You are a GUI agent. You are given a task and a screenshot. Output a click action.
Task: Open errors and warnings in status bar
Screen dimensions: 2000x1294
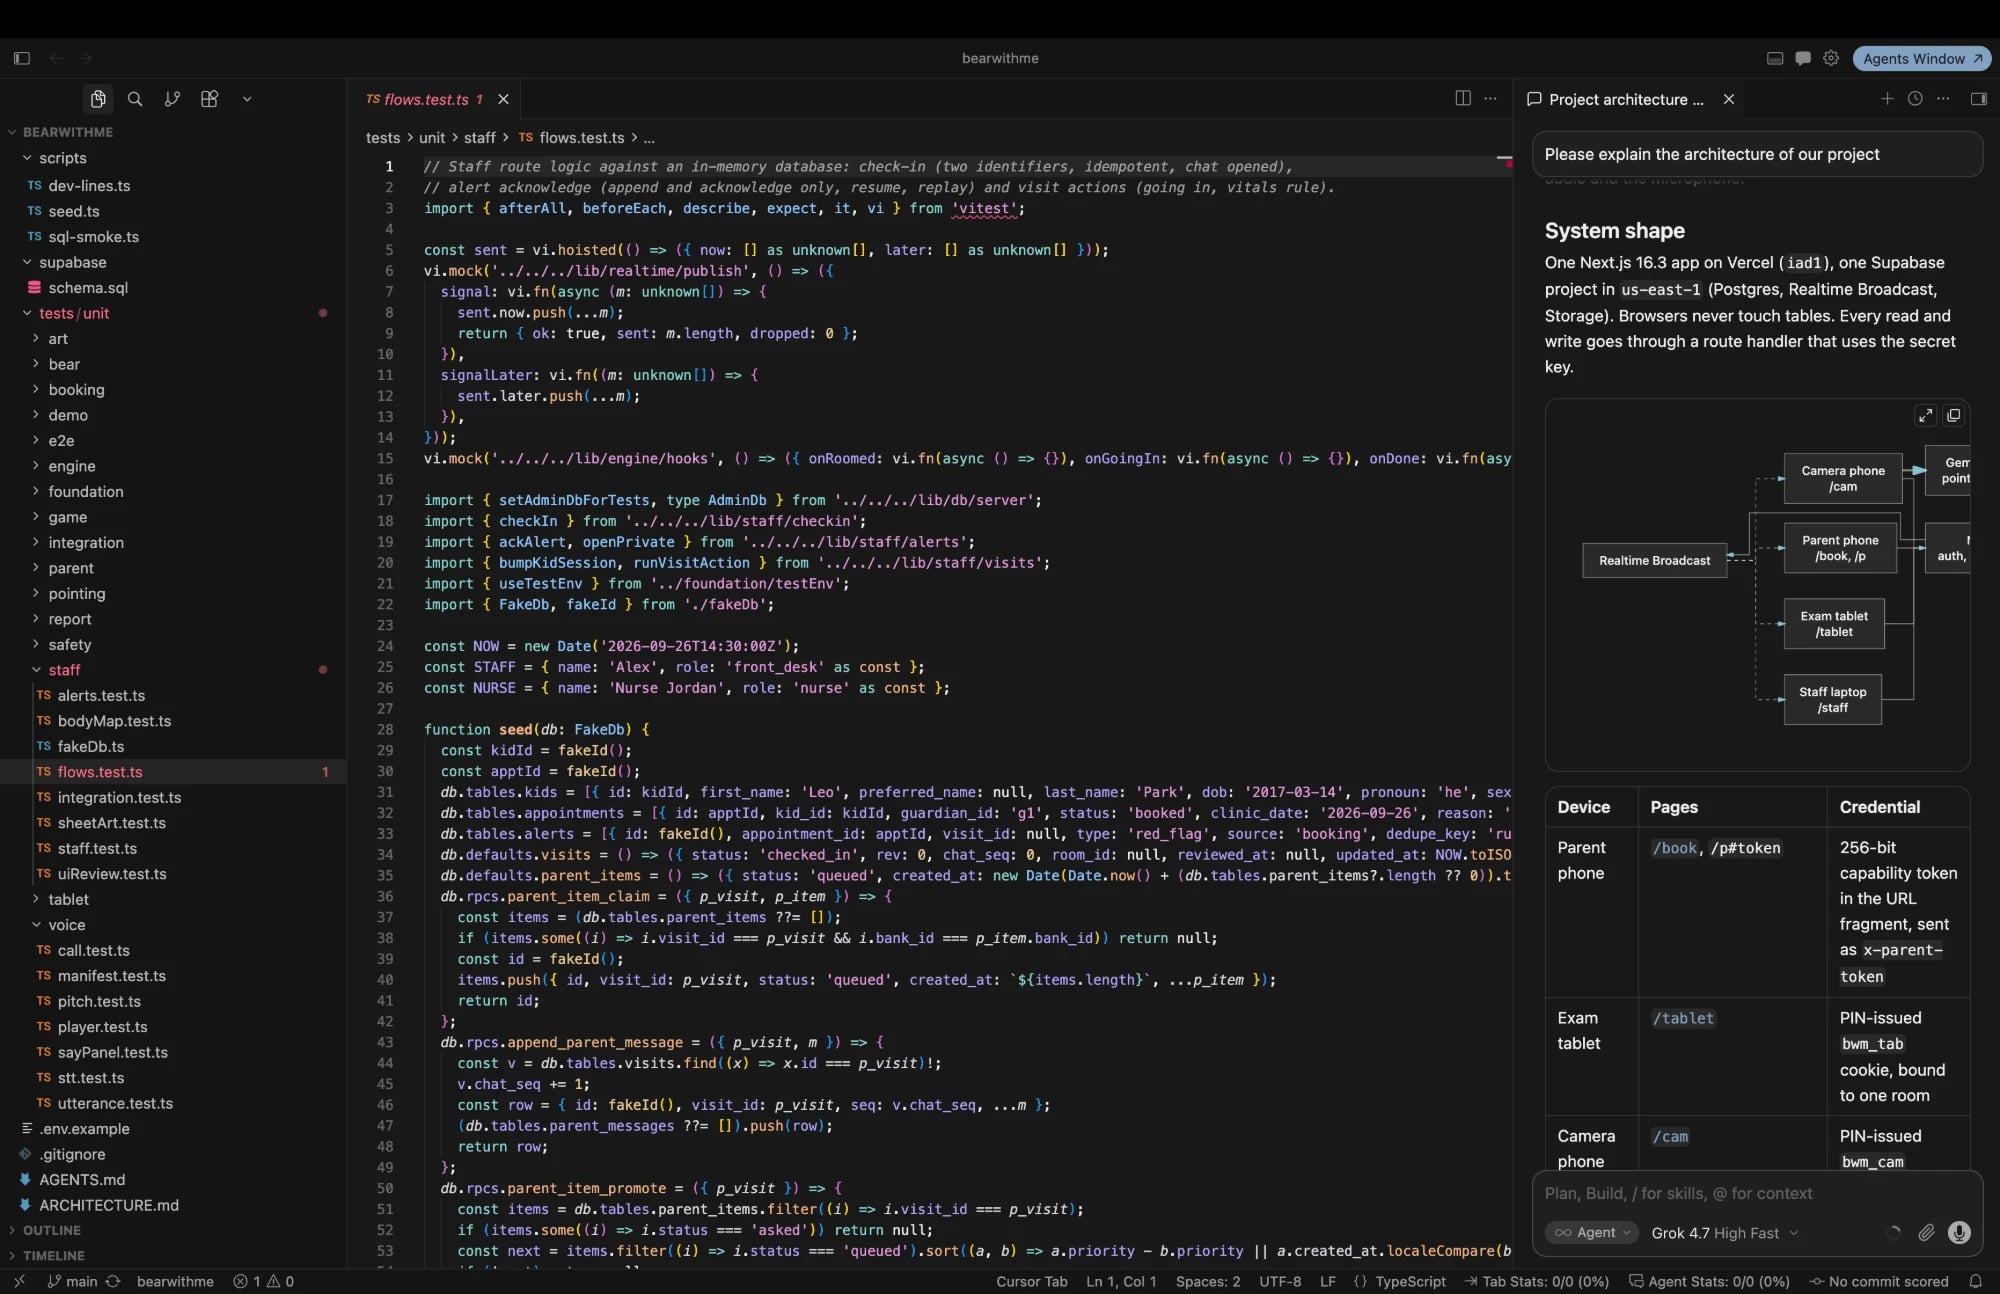[264, 1281]
